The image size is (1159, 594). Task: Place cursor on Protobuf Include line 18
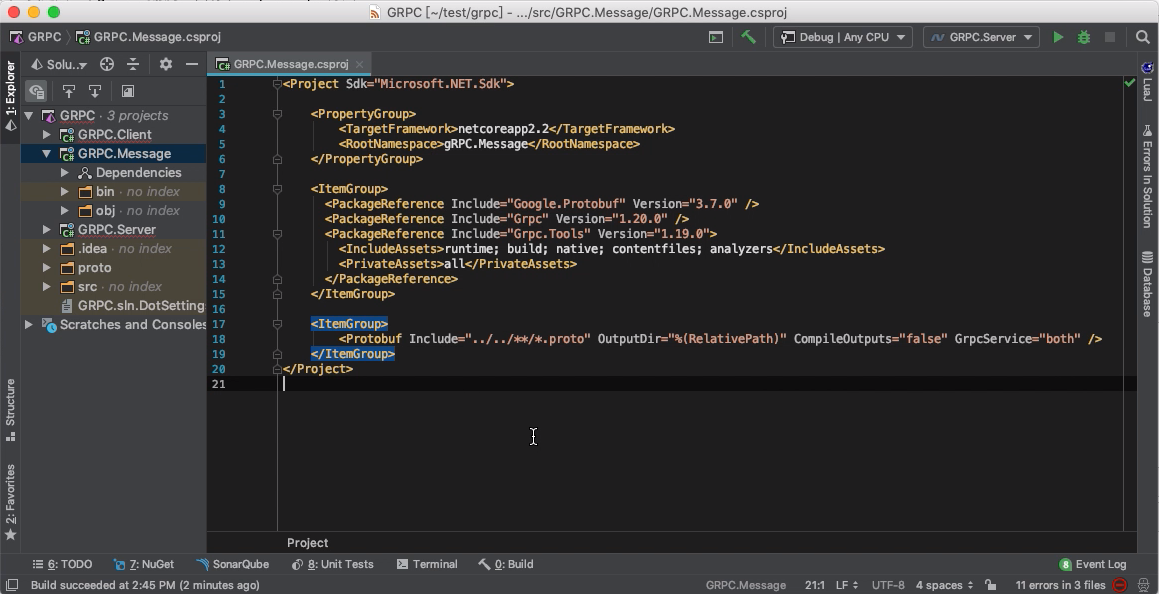[719, 338]
